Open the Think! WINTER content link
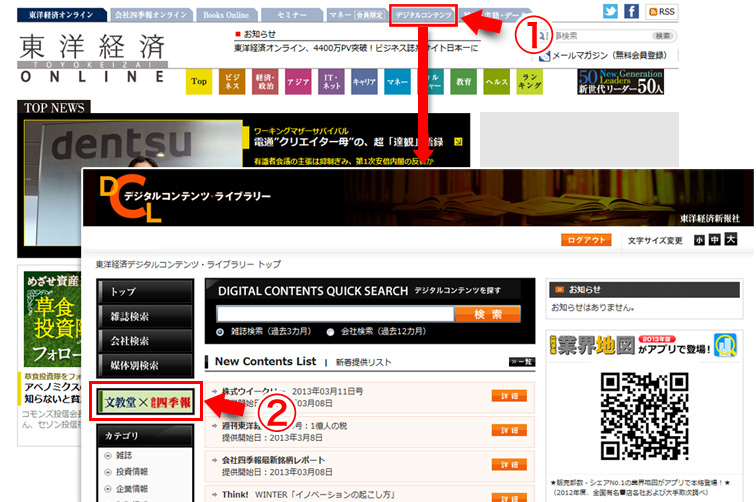The image size is (756, 502). [309, 494]
